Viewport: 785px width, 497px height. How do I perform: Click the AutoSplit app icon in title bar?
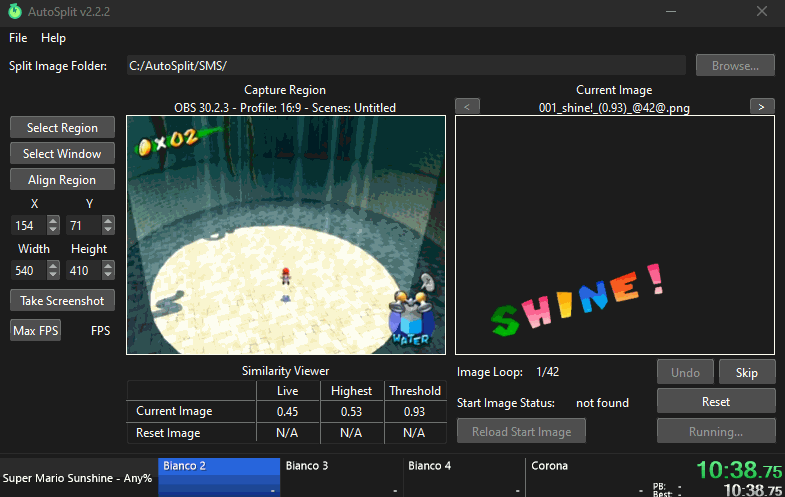[15, 11]
